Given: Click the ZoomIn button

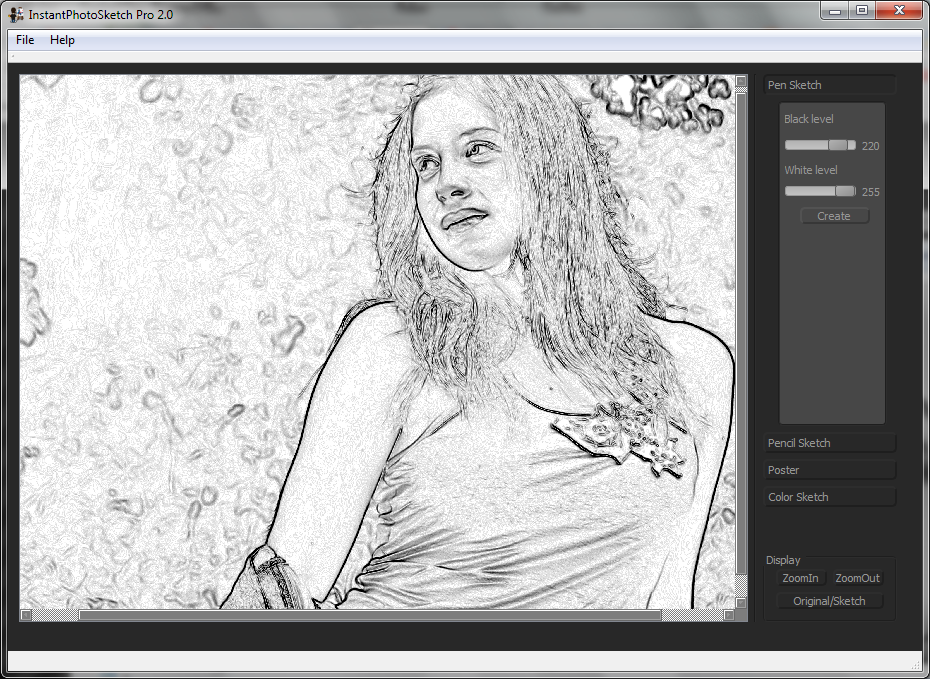Looking at the screenshot, I should click(800, 578).
